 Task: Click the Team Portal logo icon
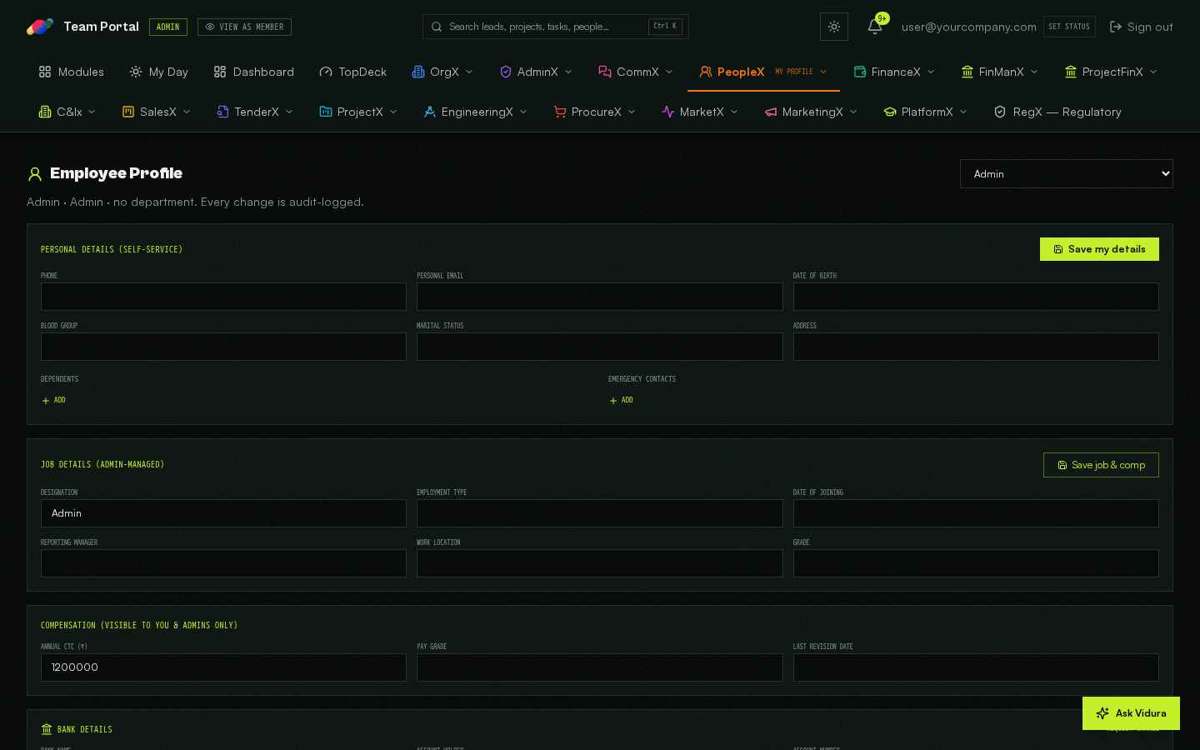(x=40, y=27)
